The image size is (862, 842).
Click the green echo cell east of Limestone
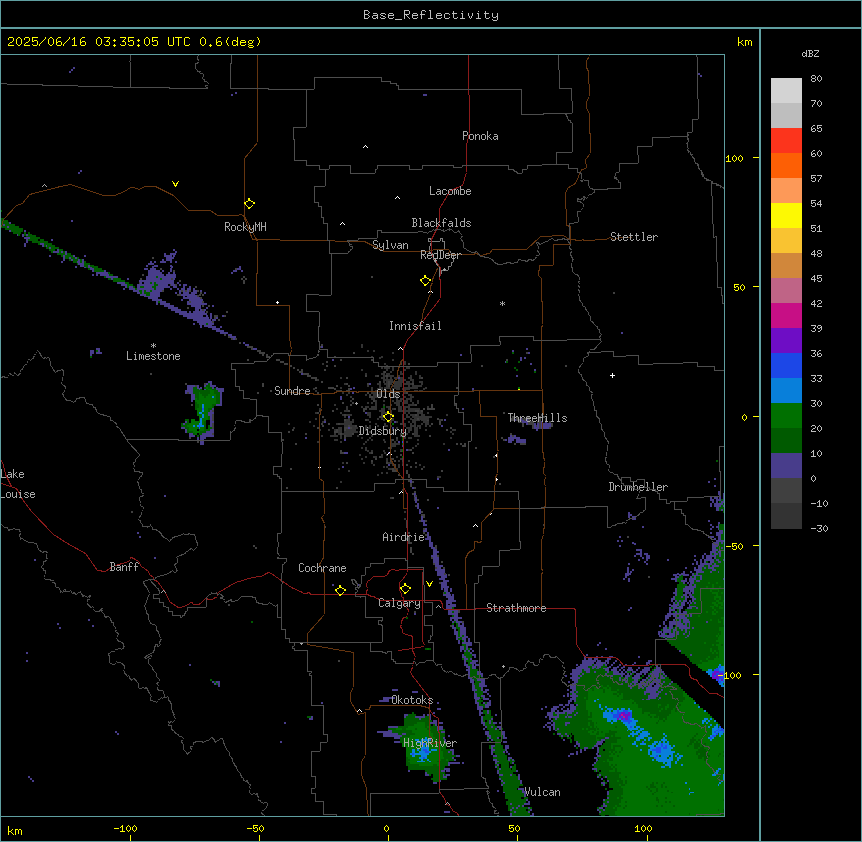pos(203,411)
